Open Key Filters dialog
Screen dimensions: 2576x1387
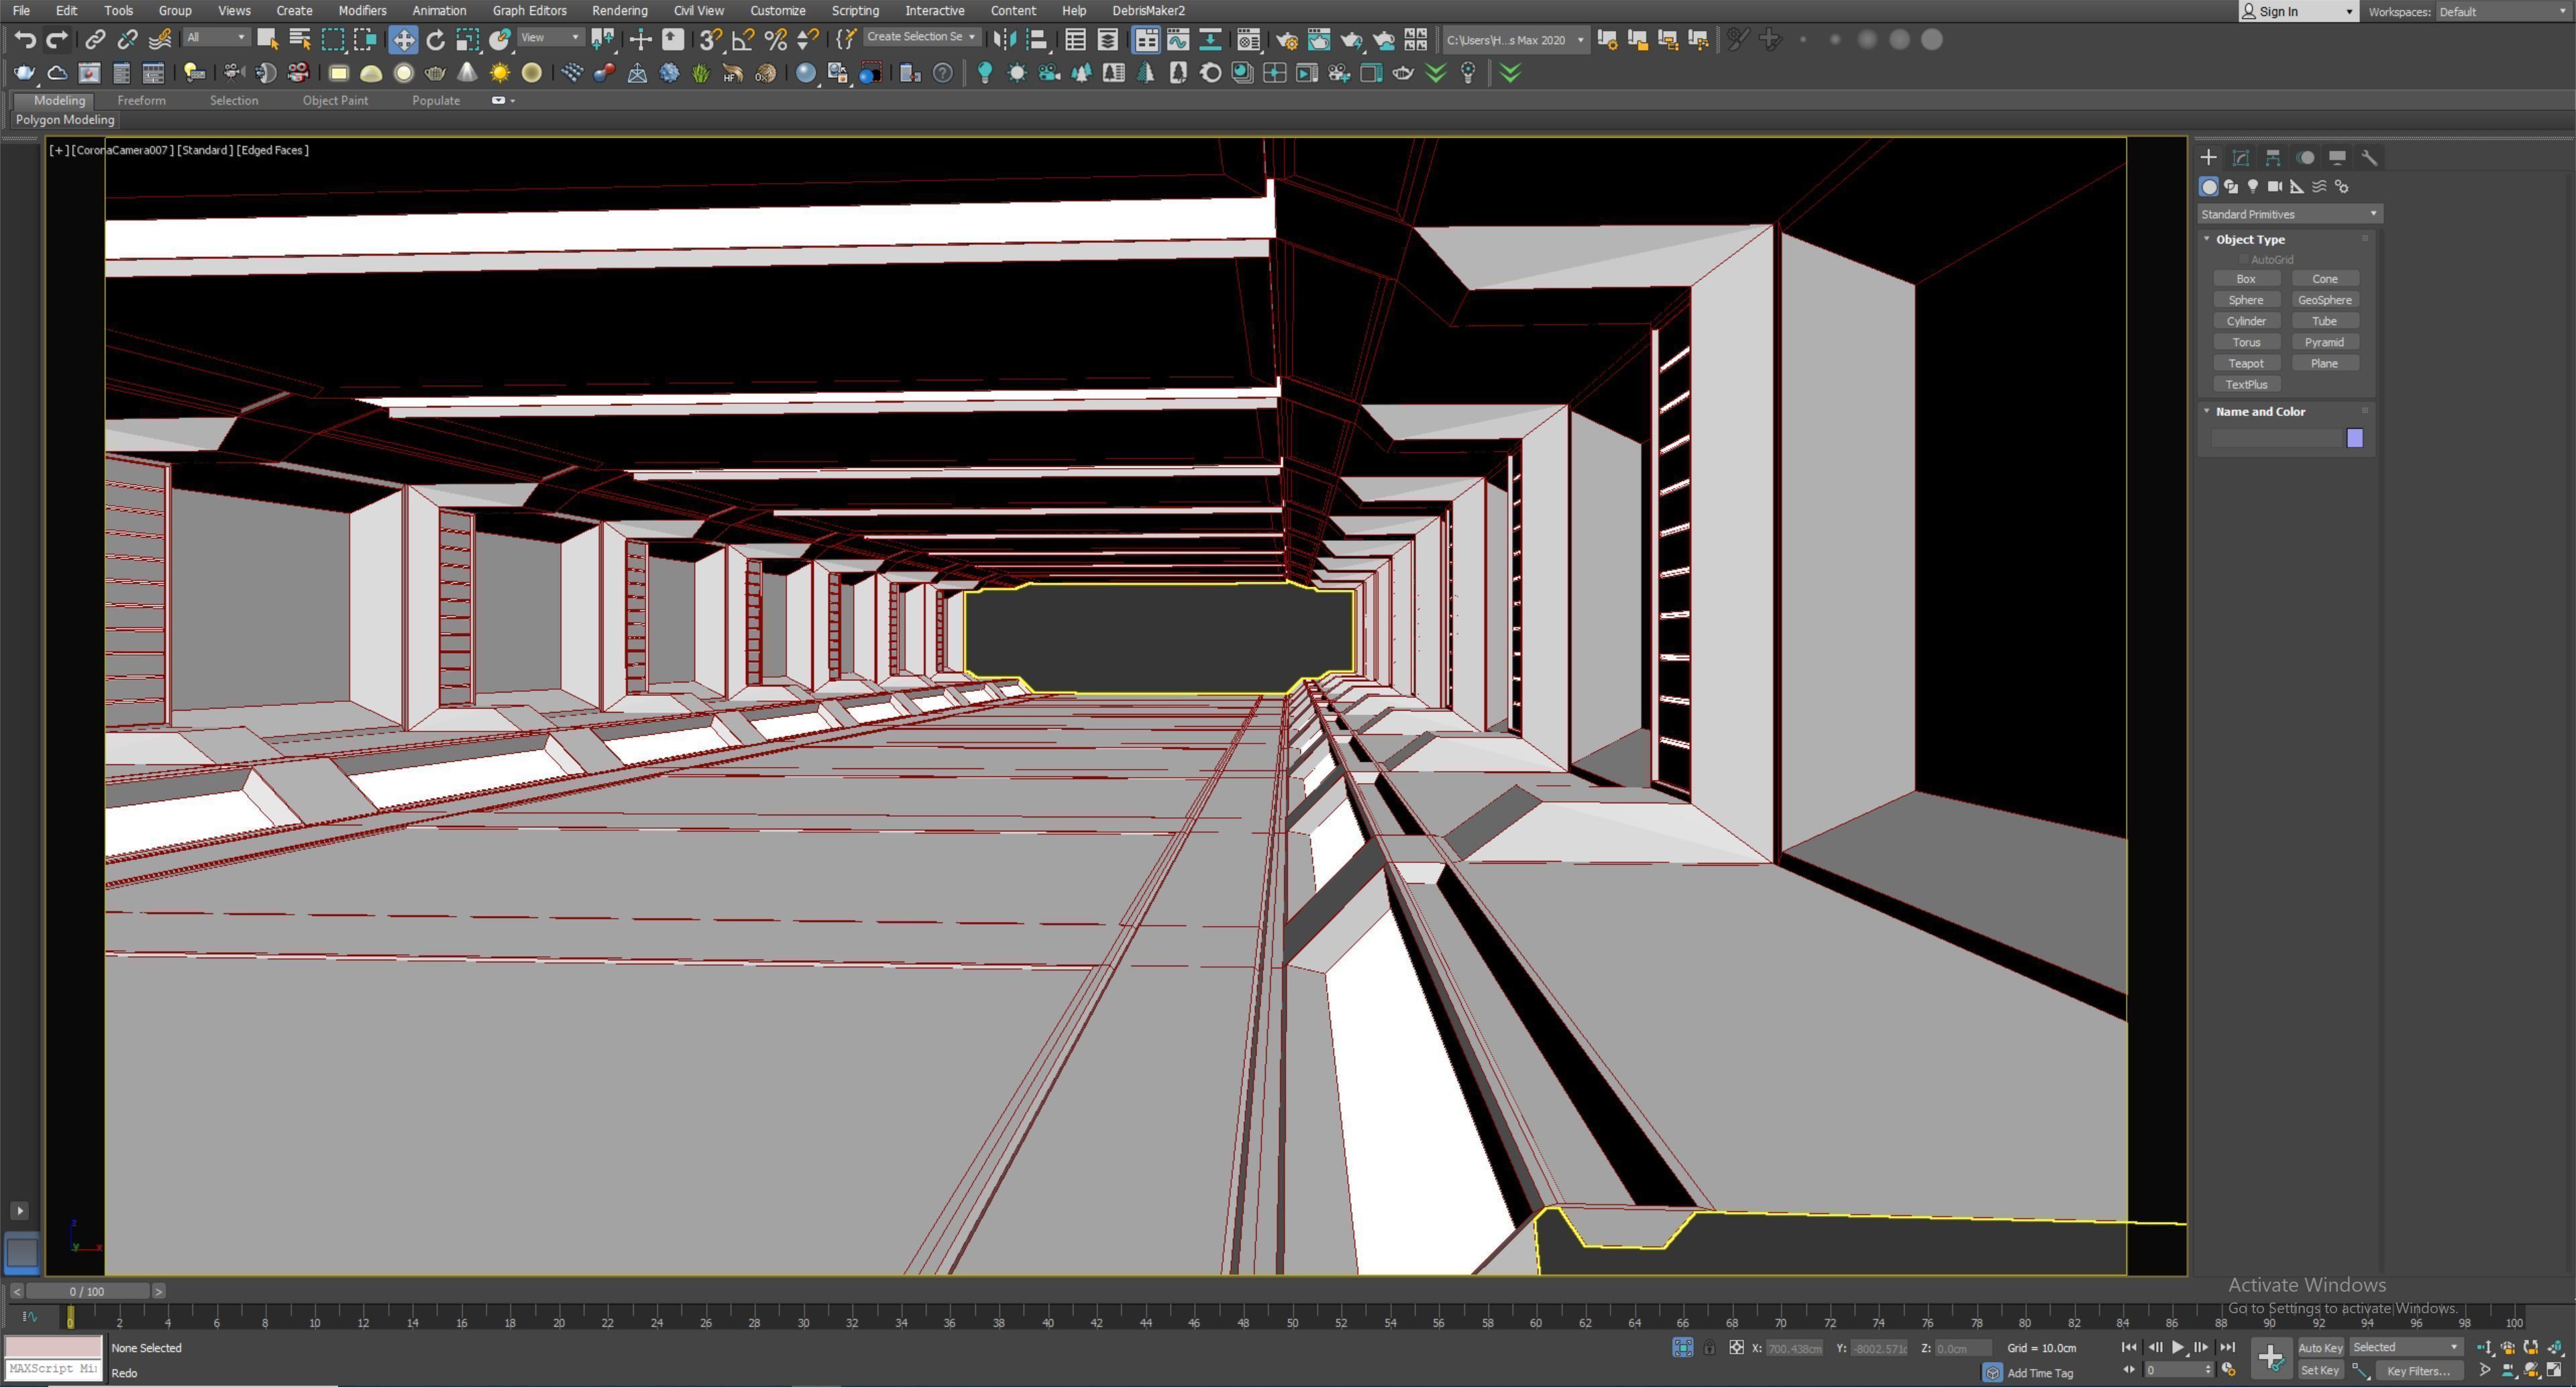pos(2419,1371)
